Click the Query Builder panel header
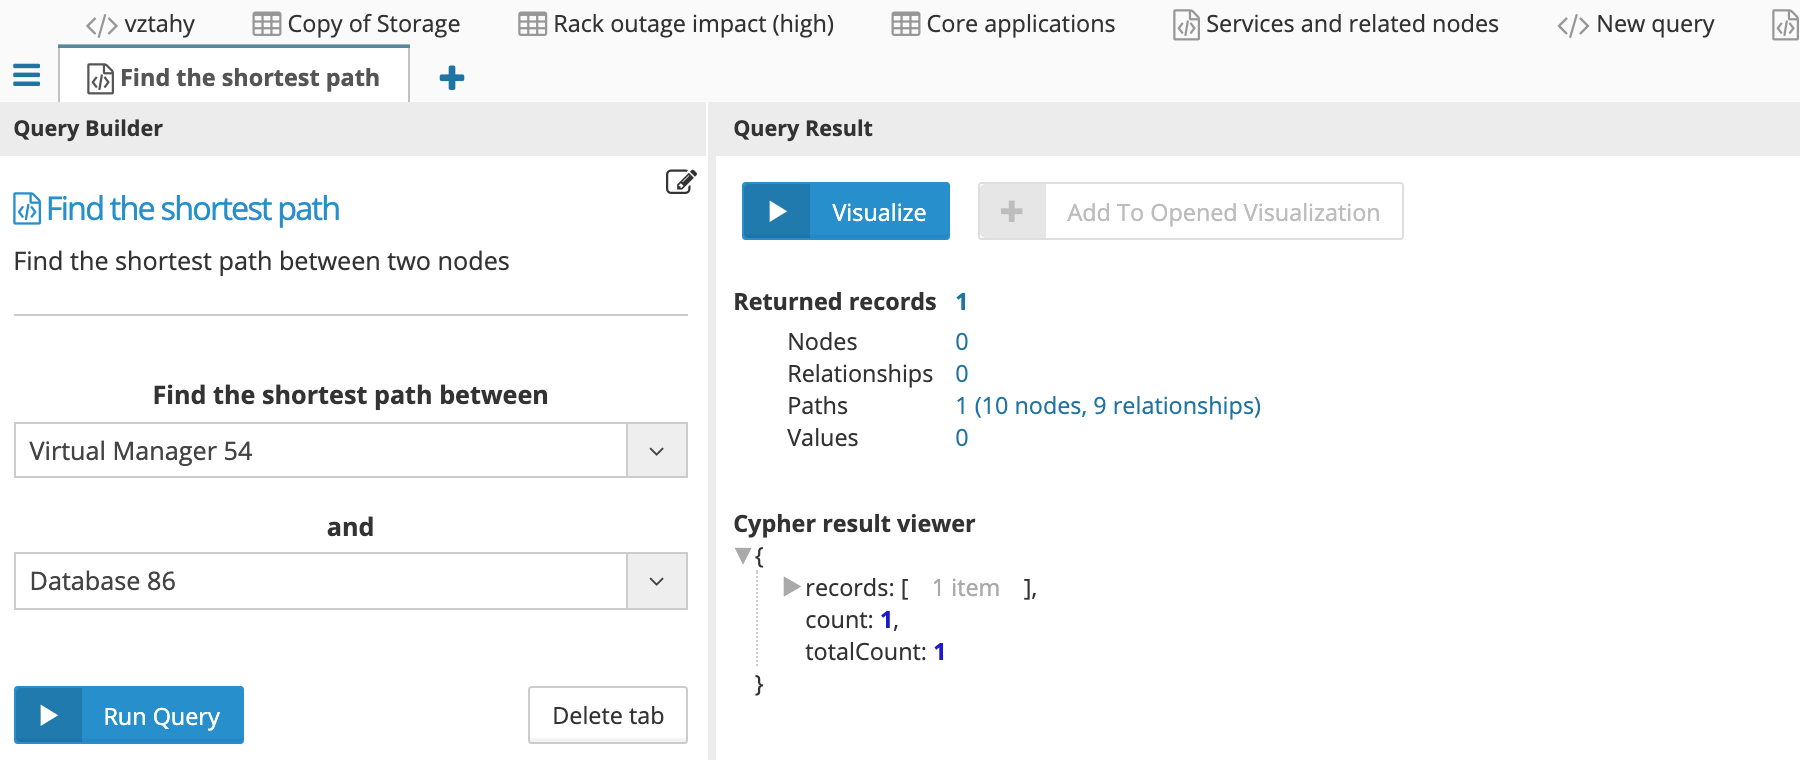1800x760 pixels. pyautogui.click(x=353, y=128)
